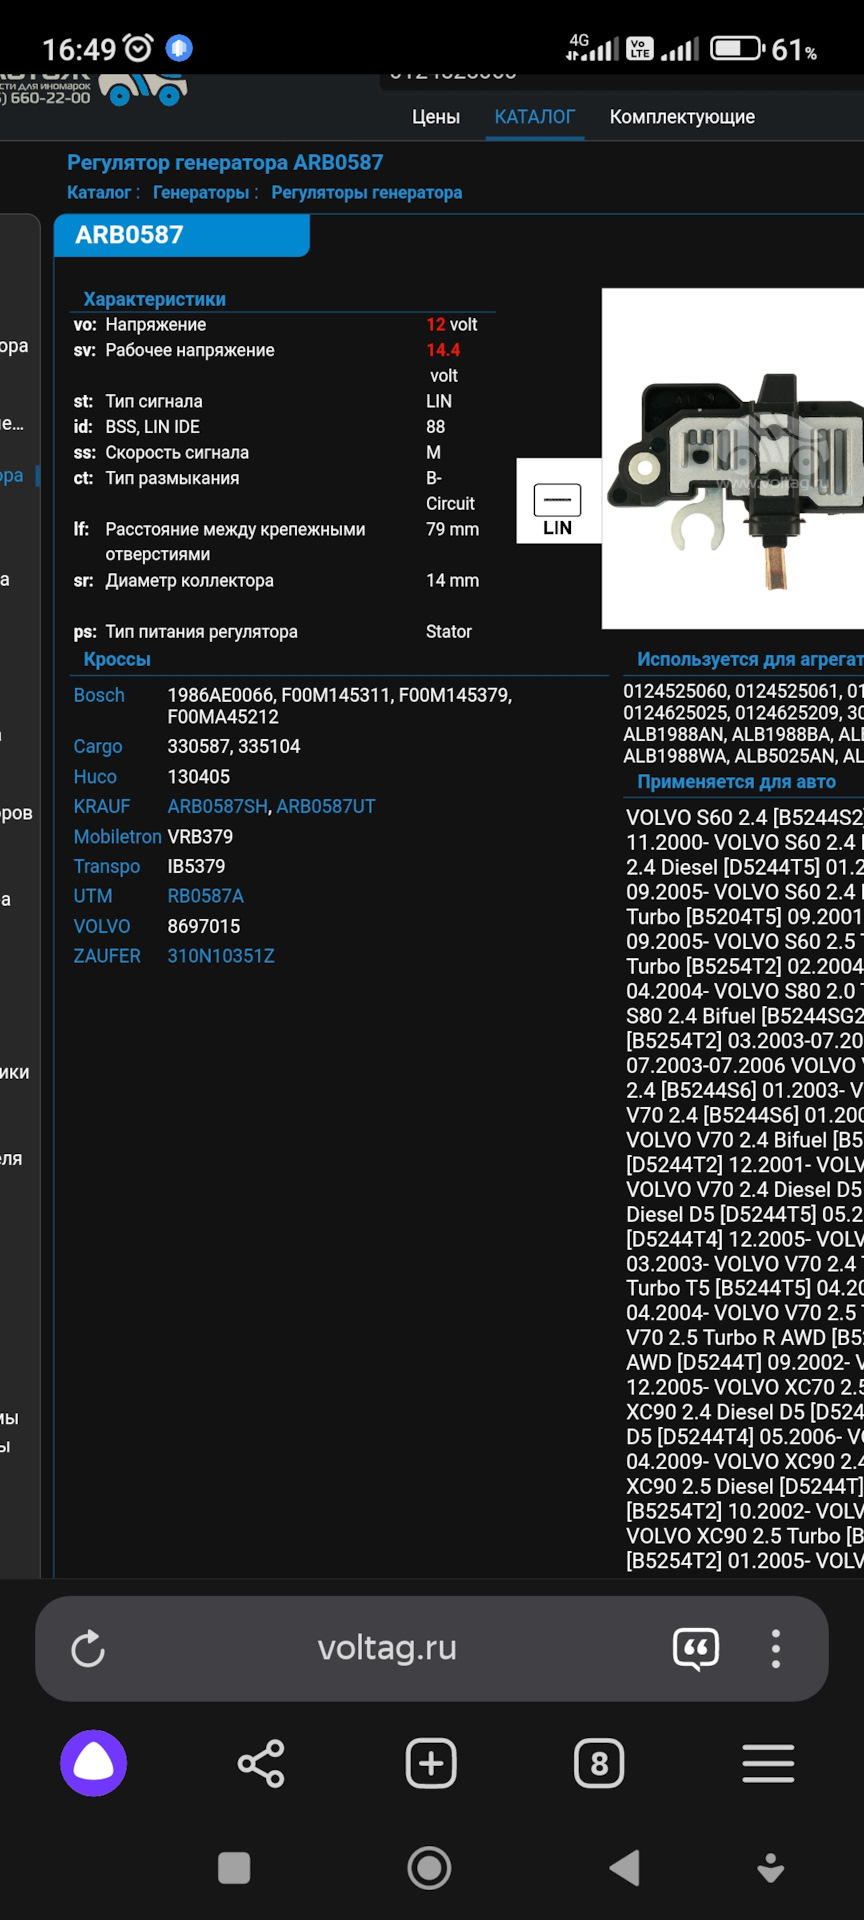Select the Используется для агрегатов header

(750, 659)
